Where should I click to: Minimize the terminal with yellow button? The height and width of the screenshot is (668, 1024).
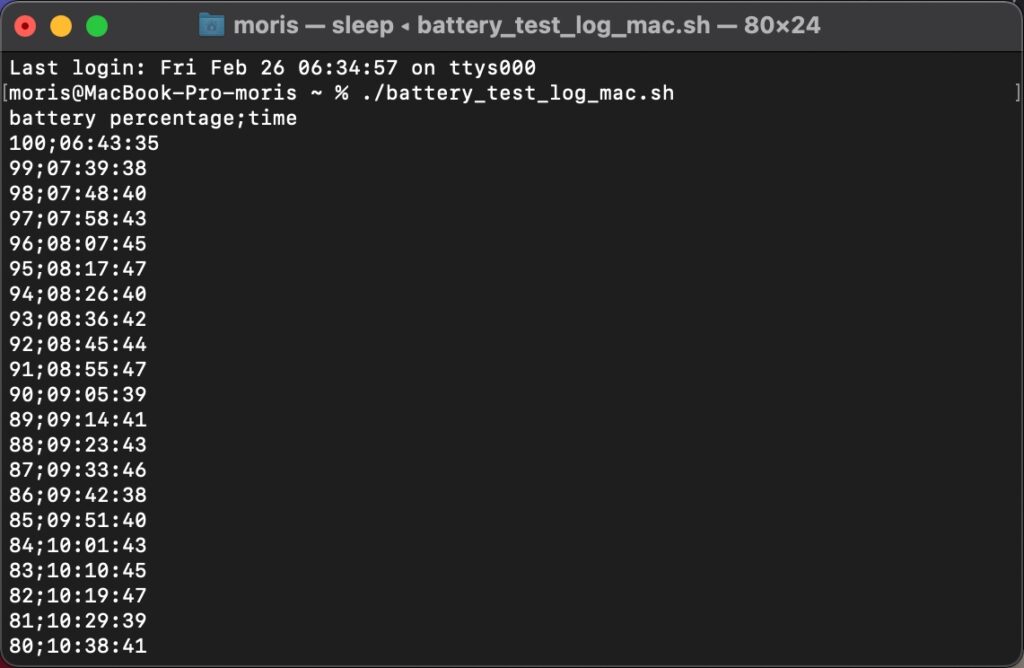pos(61,26)
